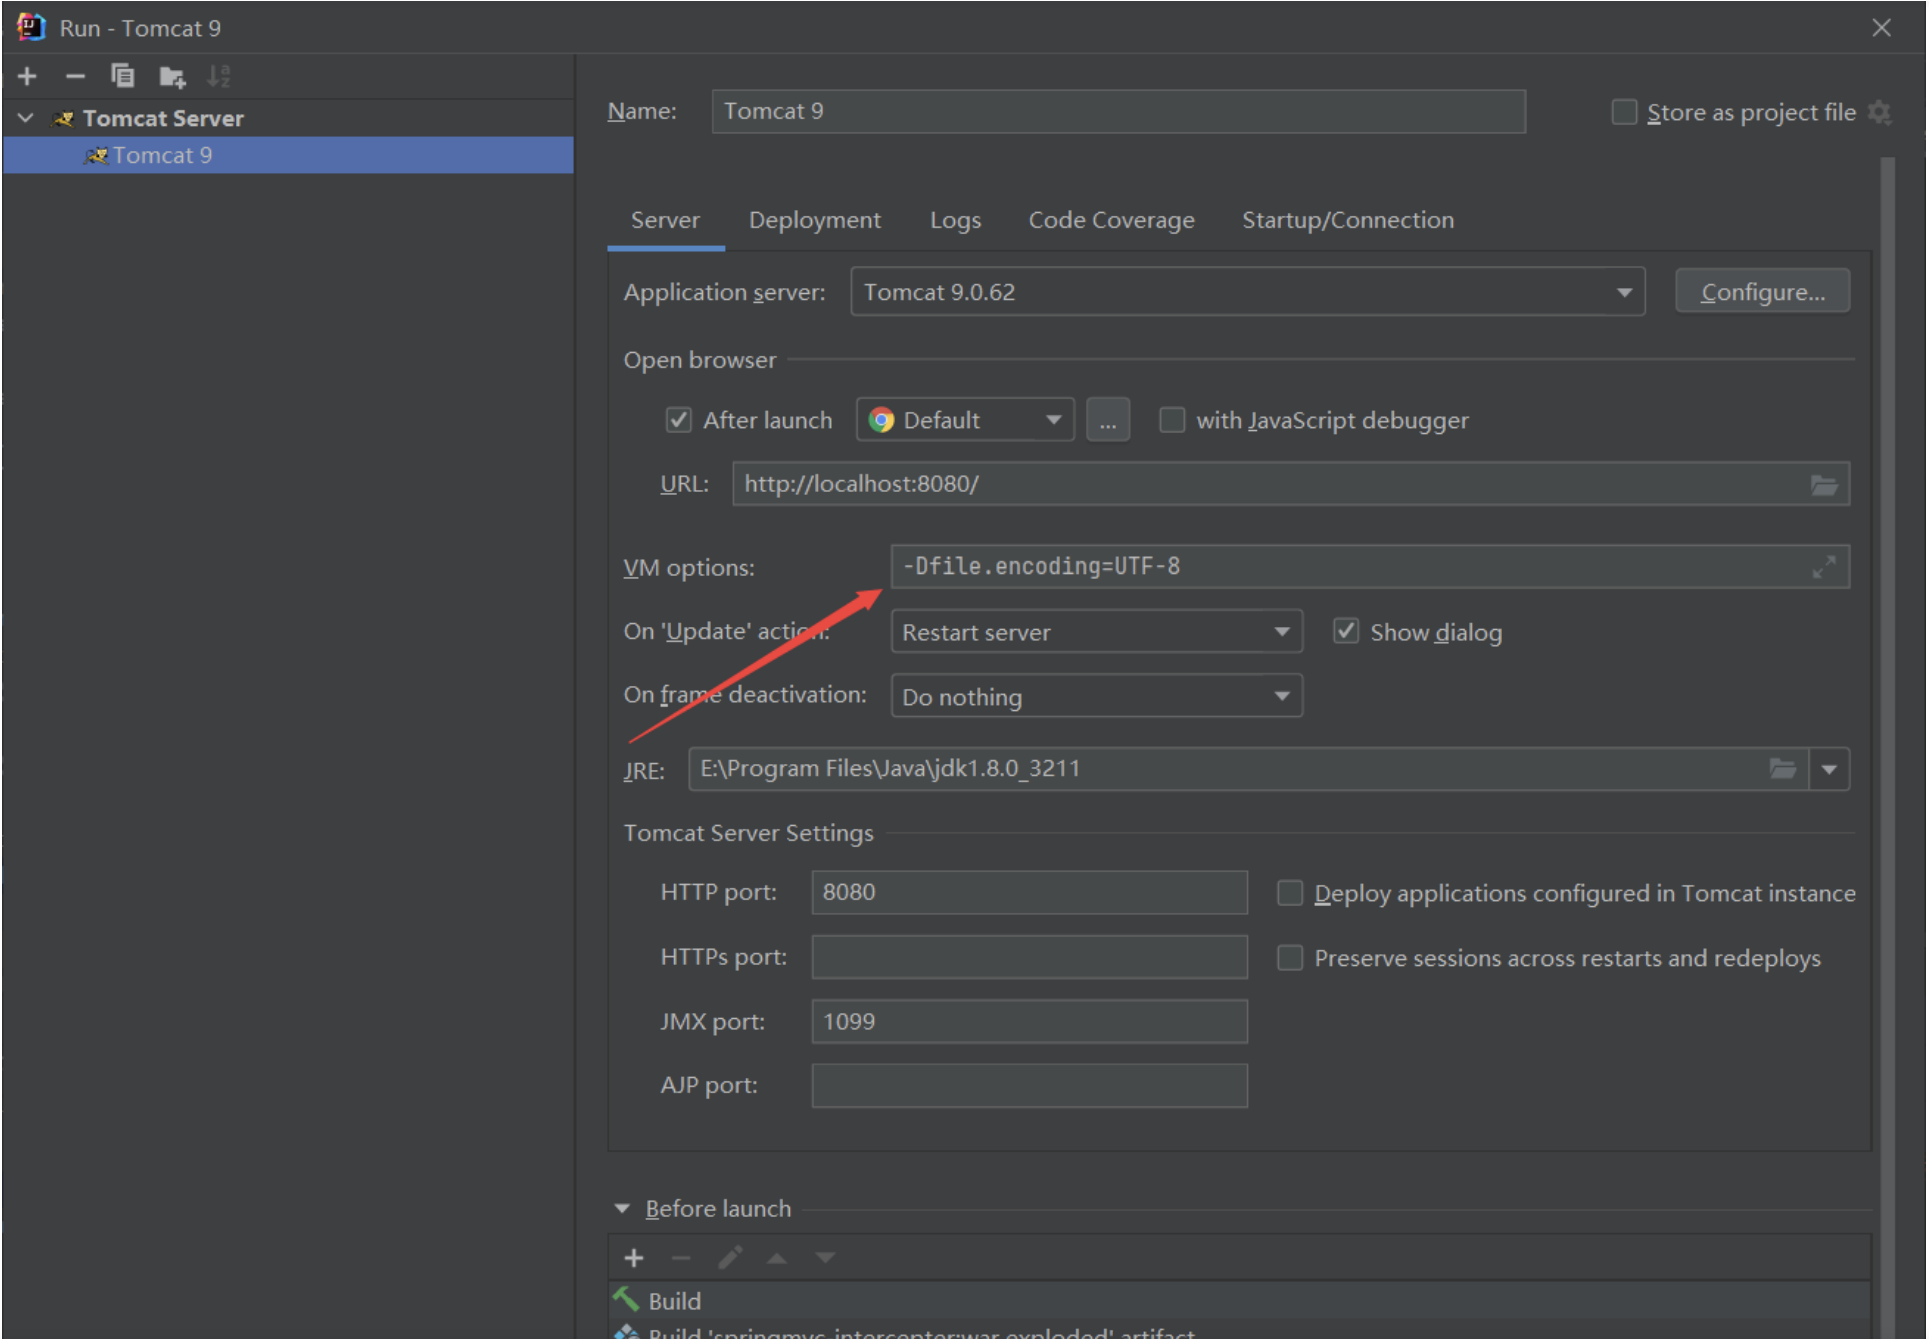Click the JMX port field
The image size is (1929, 1342).
[x=1029, y=1021]
